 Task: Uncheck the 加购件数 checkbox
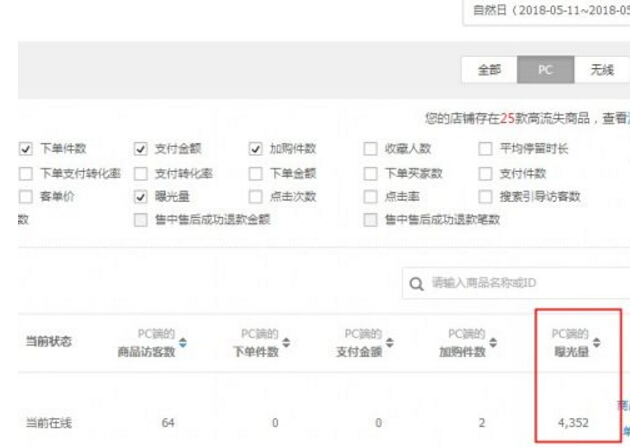pos(255,149)
